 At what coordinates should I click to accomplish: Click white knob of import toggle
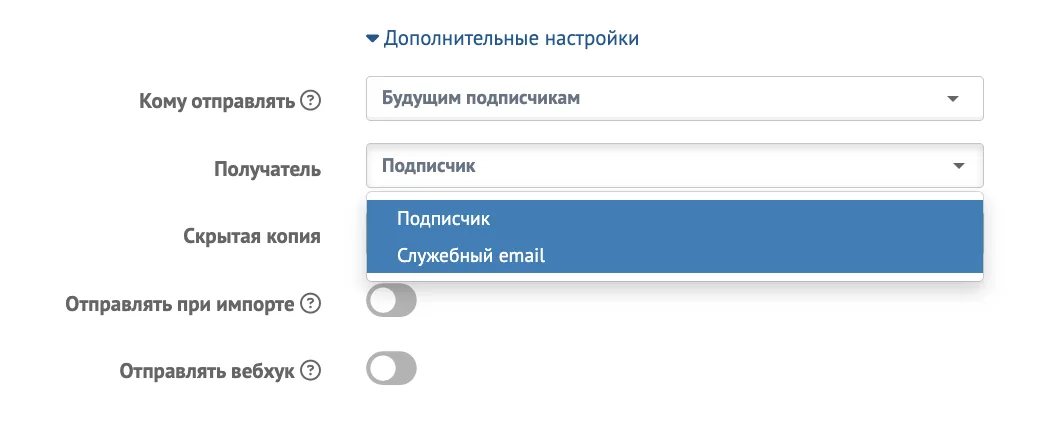tap(383, 301)
